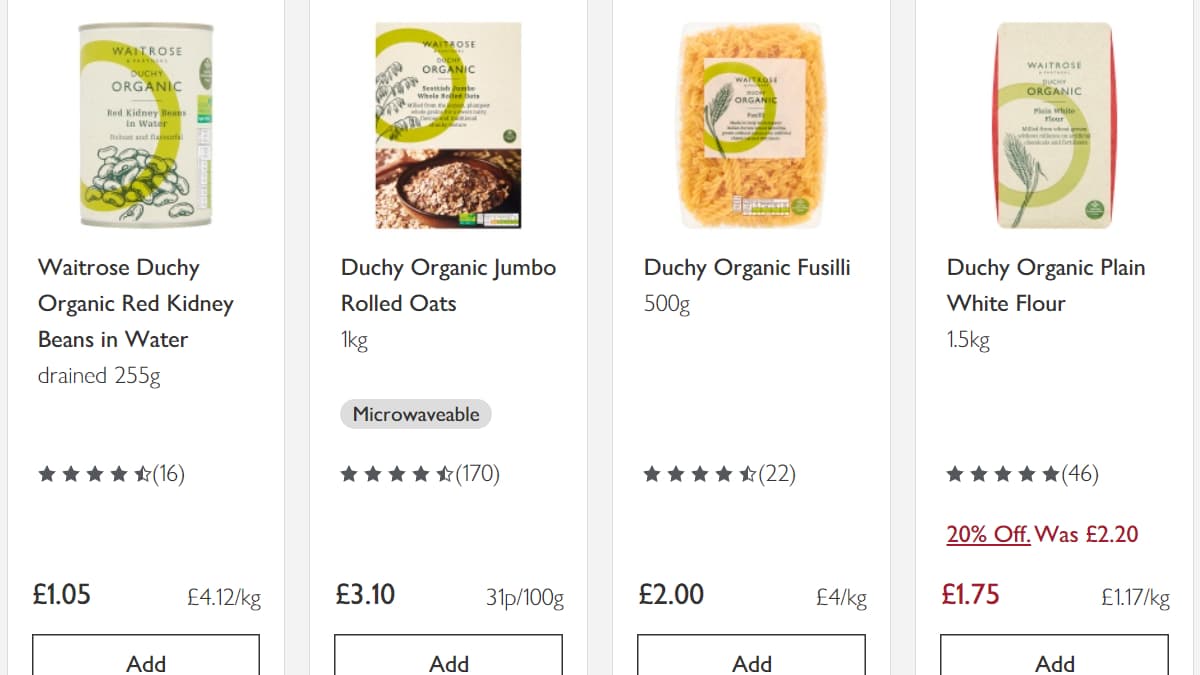Open the 20% Off promotion link

pos(988,534)
